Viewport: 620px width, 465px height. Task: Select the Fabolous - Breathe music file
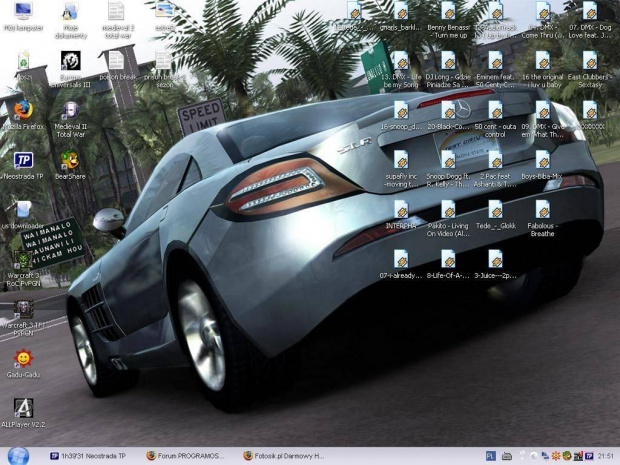pos(542,210)
